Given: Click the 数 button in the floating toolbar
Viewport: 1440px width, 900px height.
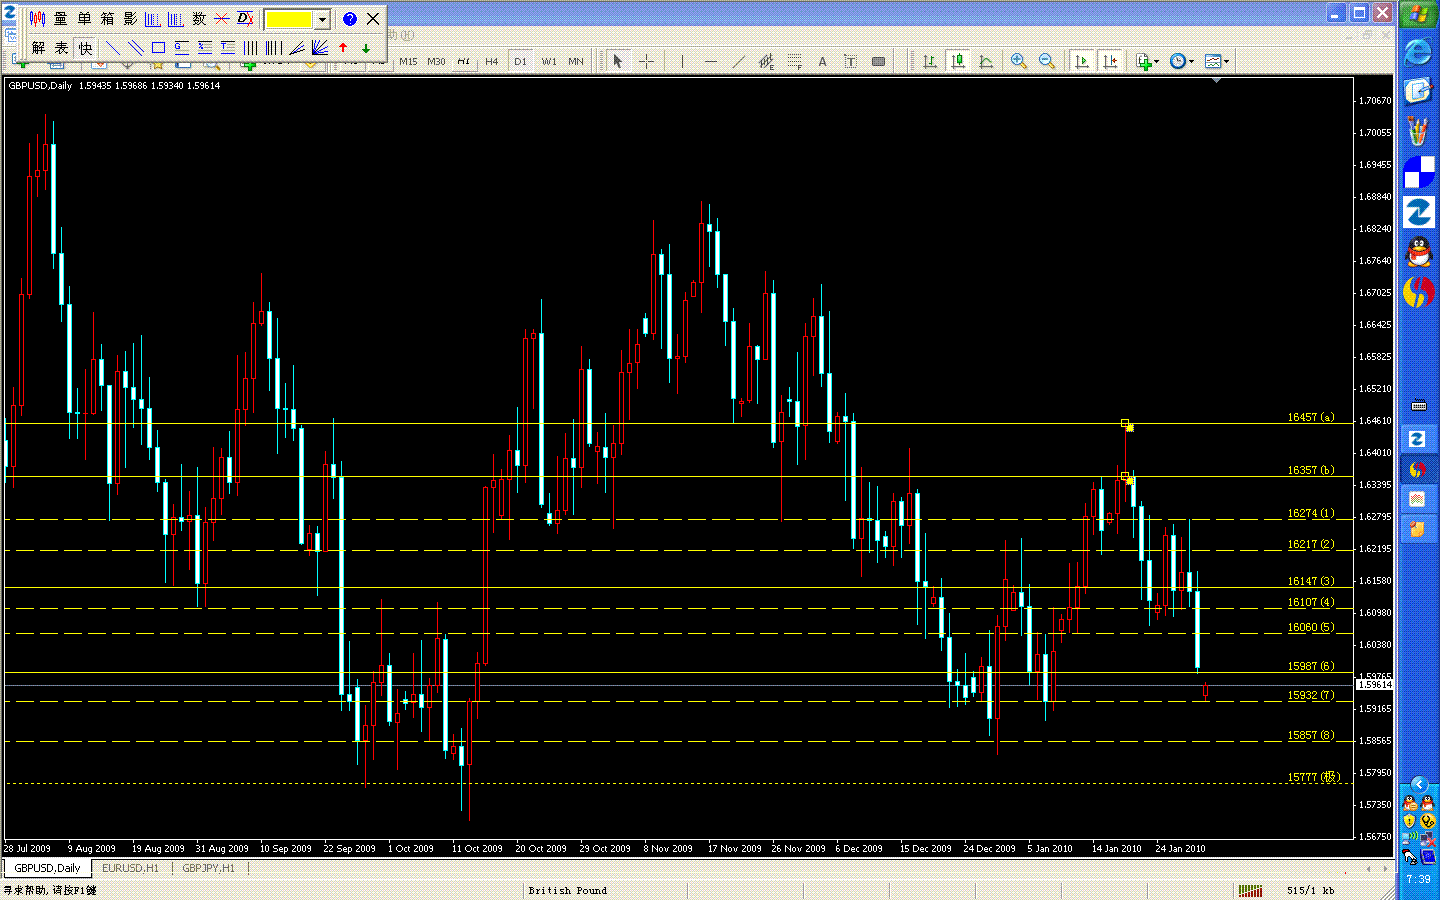Looking at the screenshot, I should (x=199, y=19).
